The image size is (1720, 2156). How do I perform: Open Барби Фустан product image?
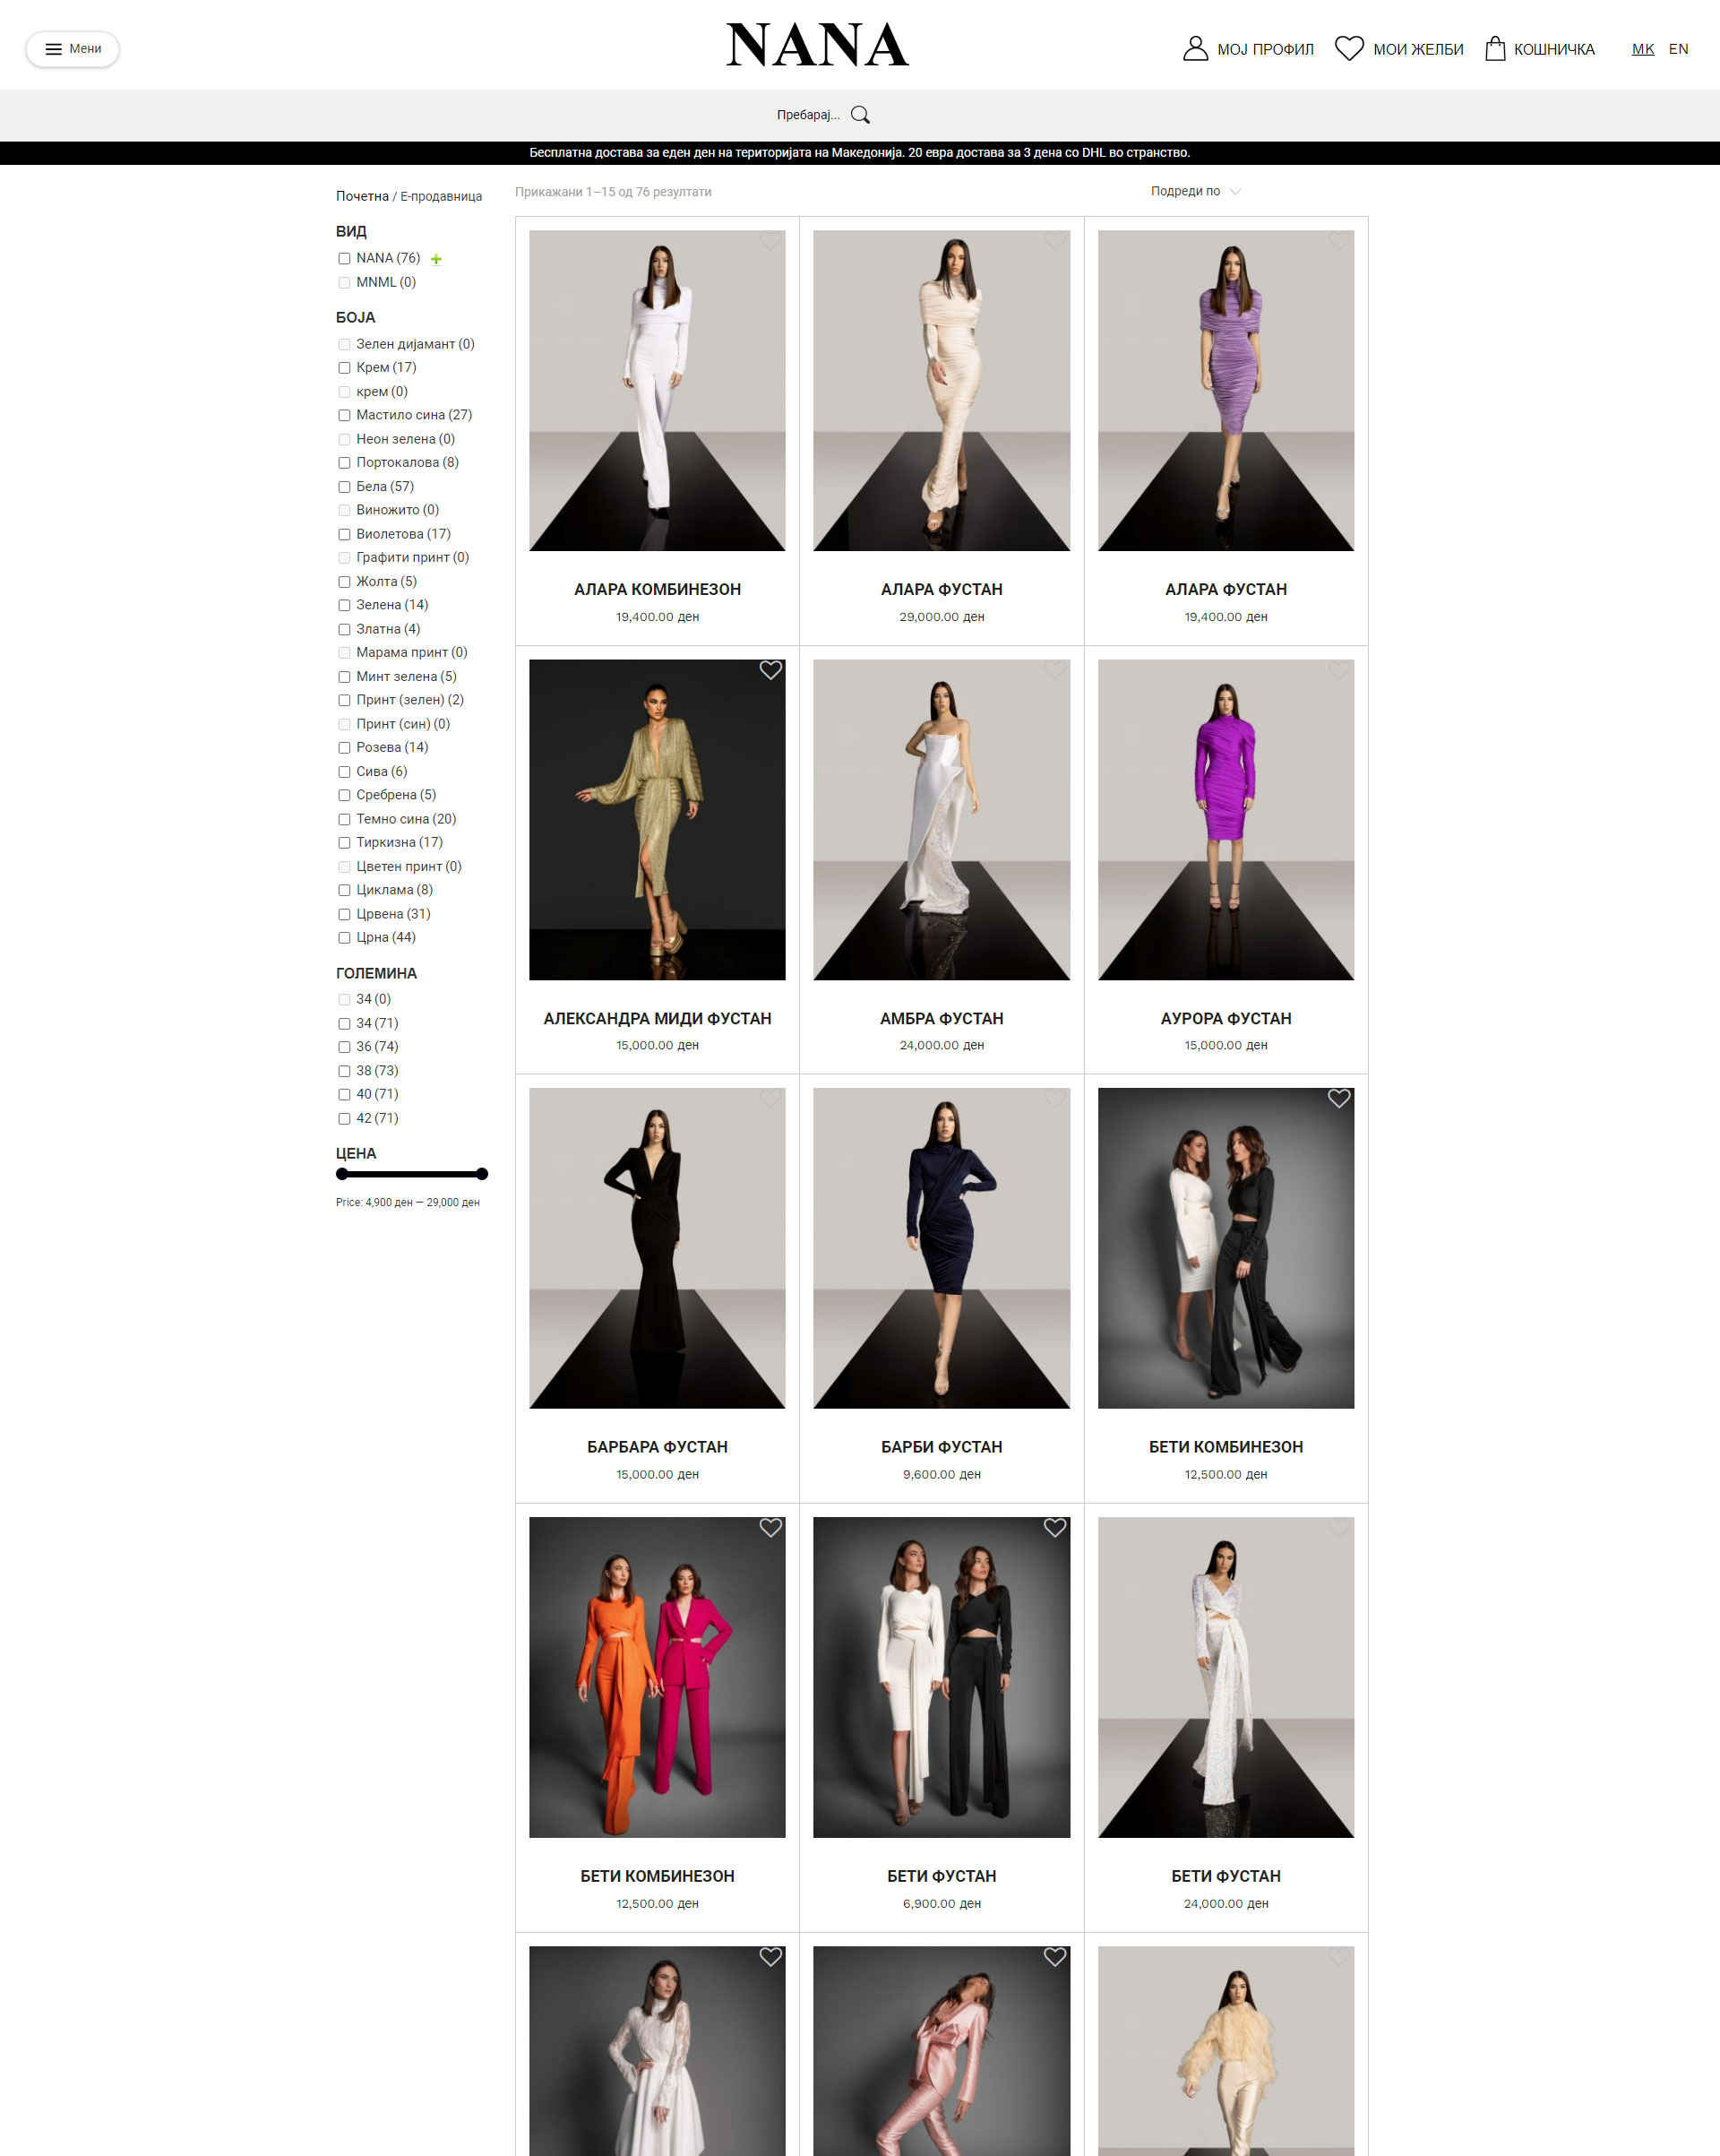pyautogui.click(x=941, y=1248)
